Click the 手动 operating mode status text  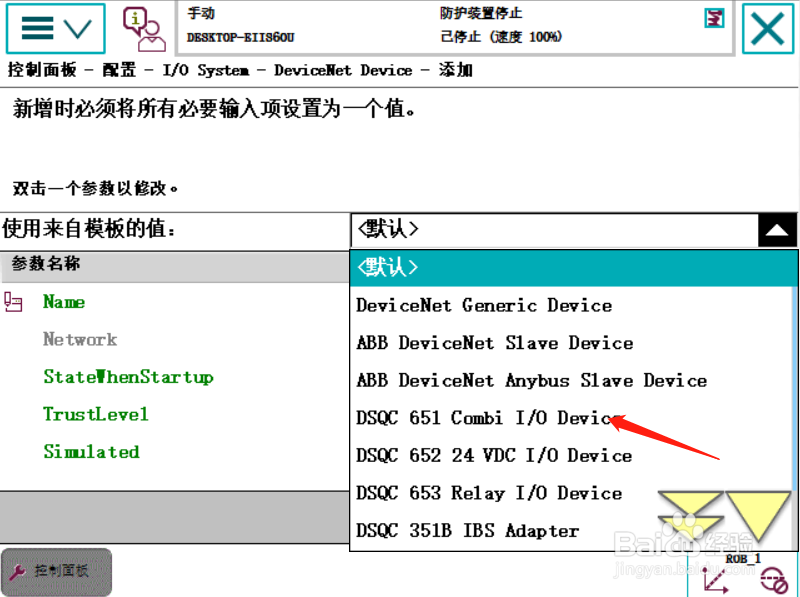point(201,13)
